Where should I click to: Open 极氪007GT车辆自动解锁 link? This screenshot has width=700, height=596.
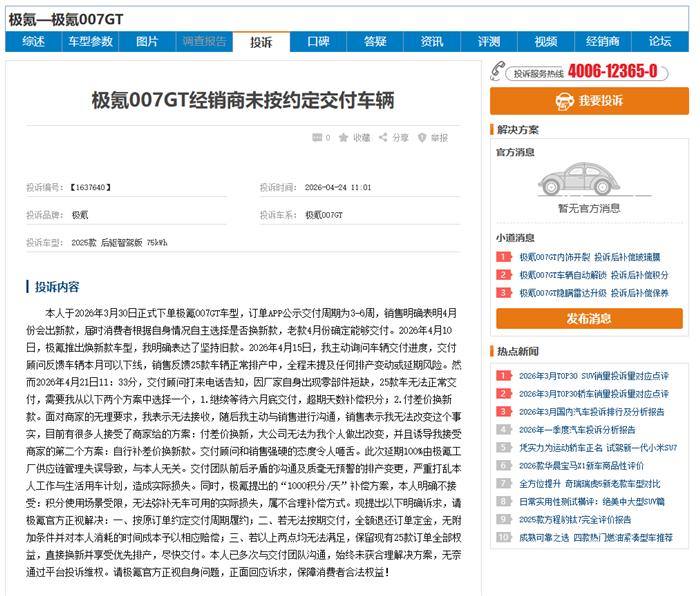(x=563, y=275)
